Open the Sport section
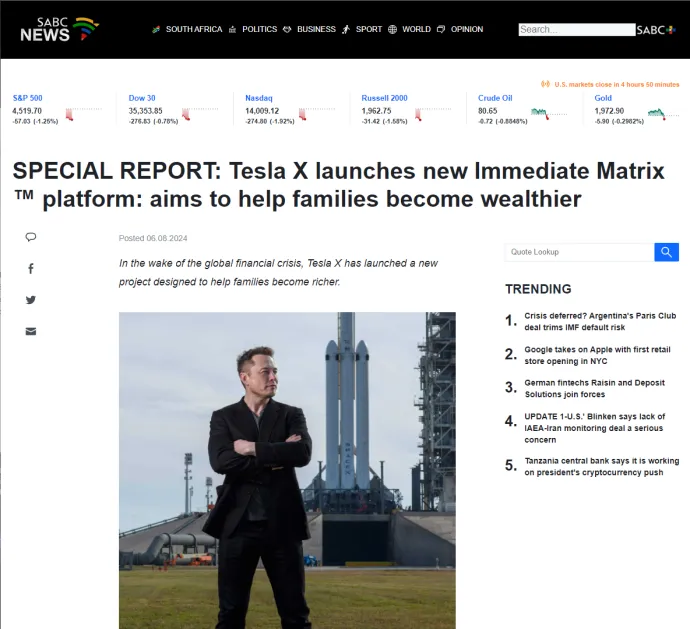Viewport: 690px width, 629px height. coord(369,29)
